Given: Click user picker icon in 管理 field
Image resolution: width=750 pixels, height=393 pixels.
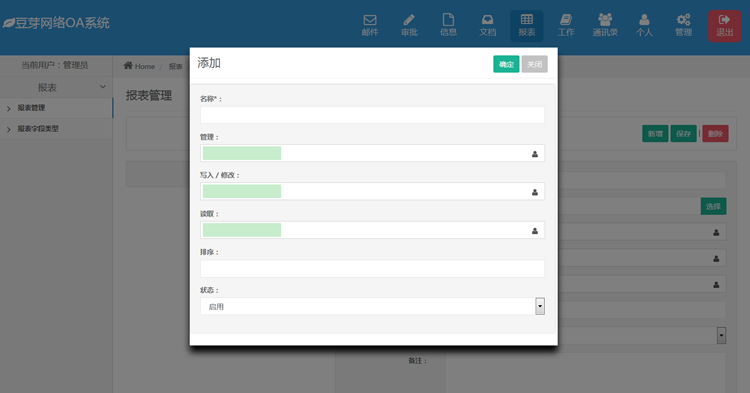Looking at the screenshot, I should 535,154.
